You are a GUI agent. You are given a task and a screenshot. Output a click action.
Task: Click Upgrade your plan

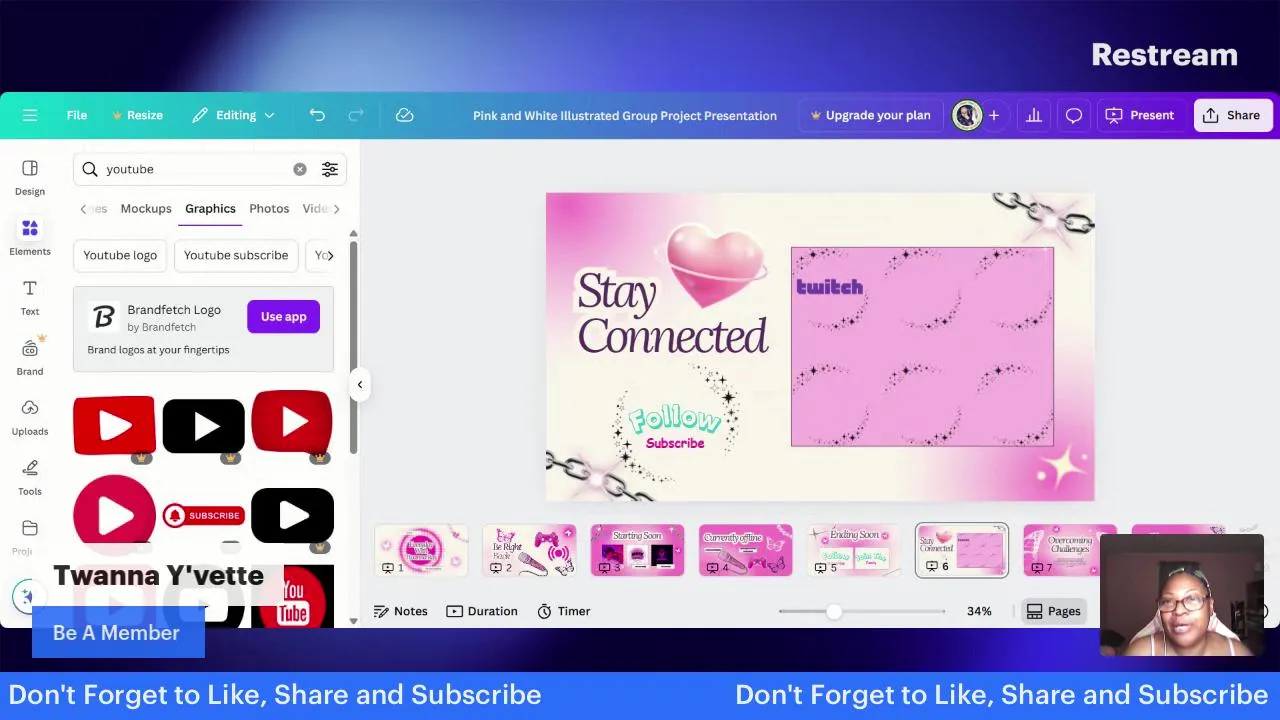click(x=870, y=115)
